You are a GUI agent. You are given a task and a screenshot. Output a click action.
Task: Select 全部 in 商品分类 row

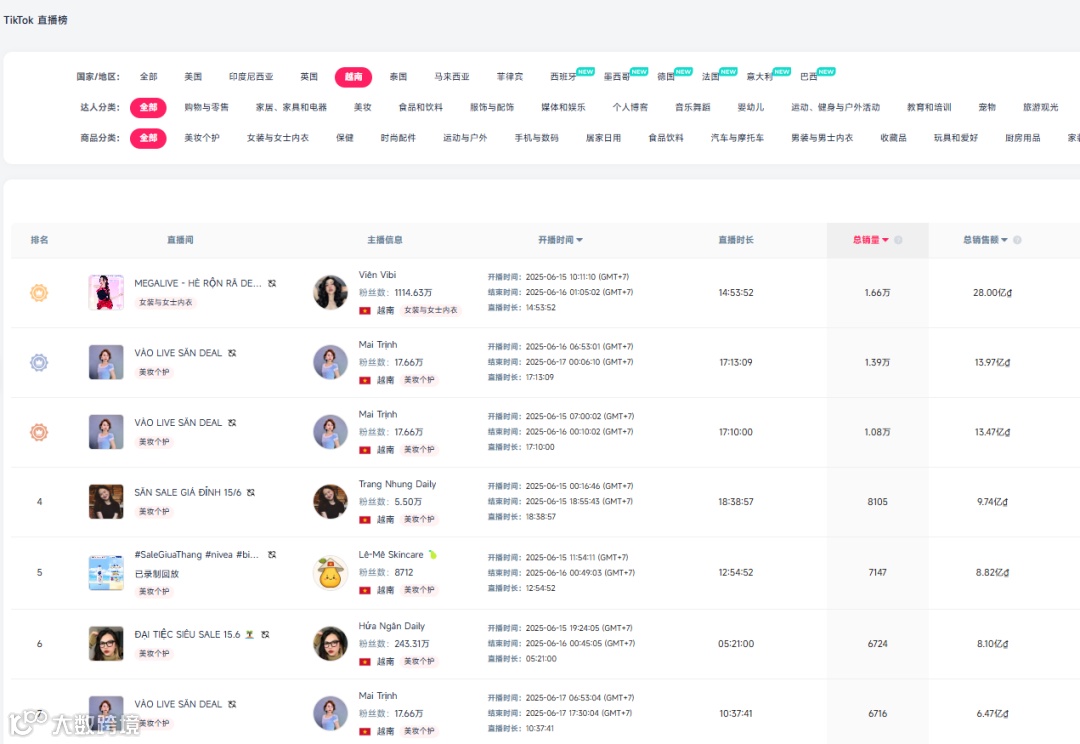[148, 138]
